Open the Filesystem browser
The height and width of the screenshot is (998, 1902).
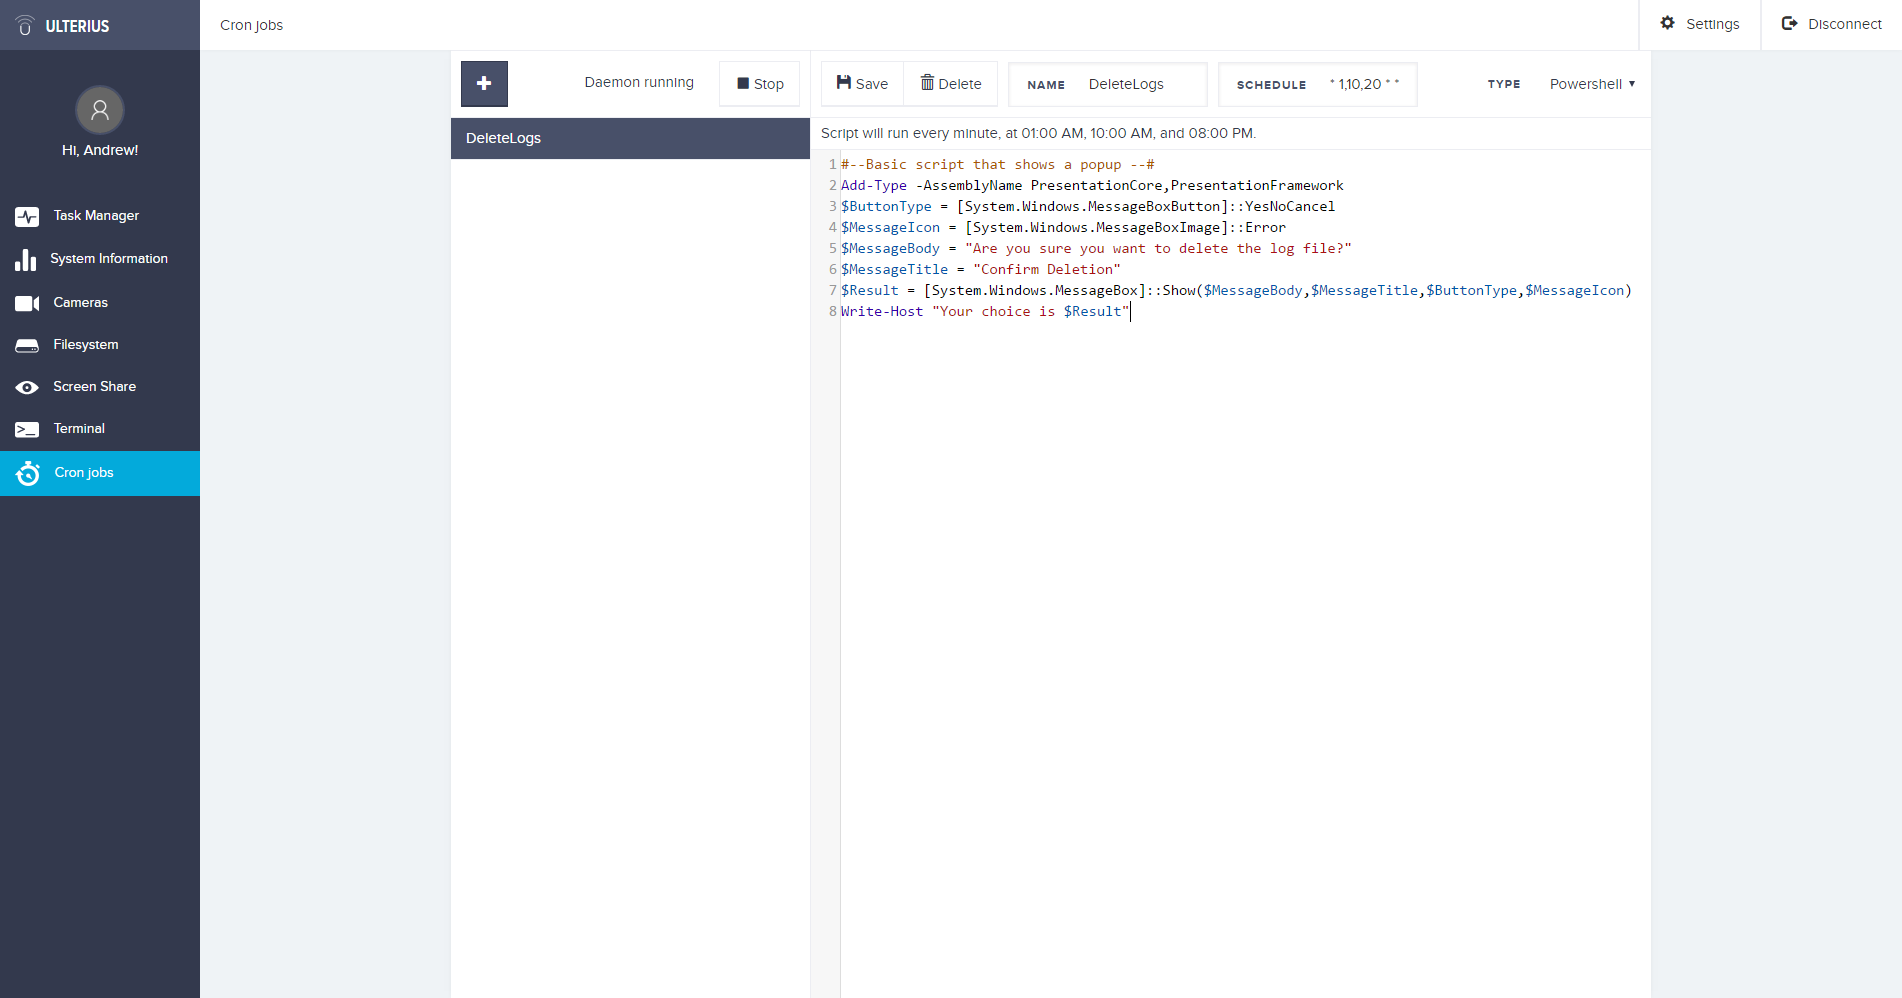(x=100, y=345)
